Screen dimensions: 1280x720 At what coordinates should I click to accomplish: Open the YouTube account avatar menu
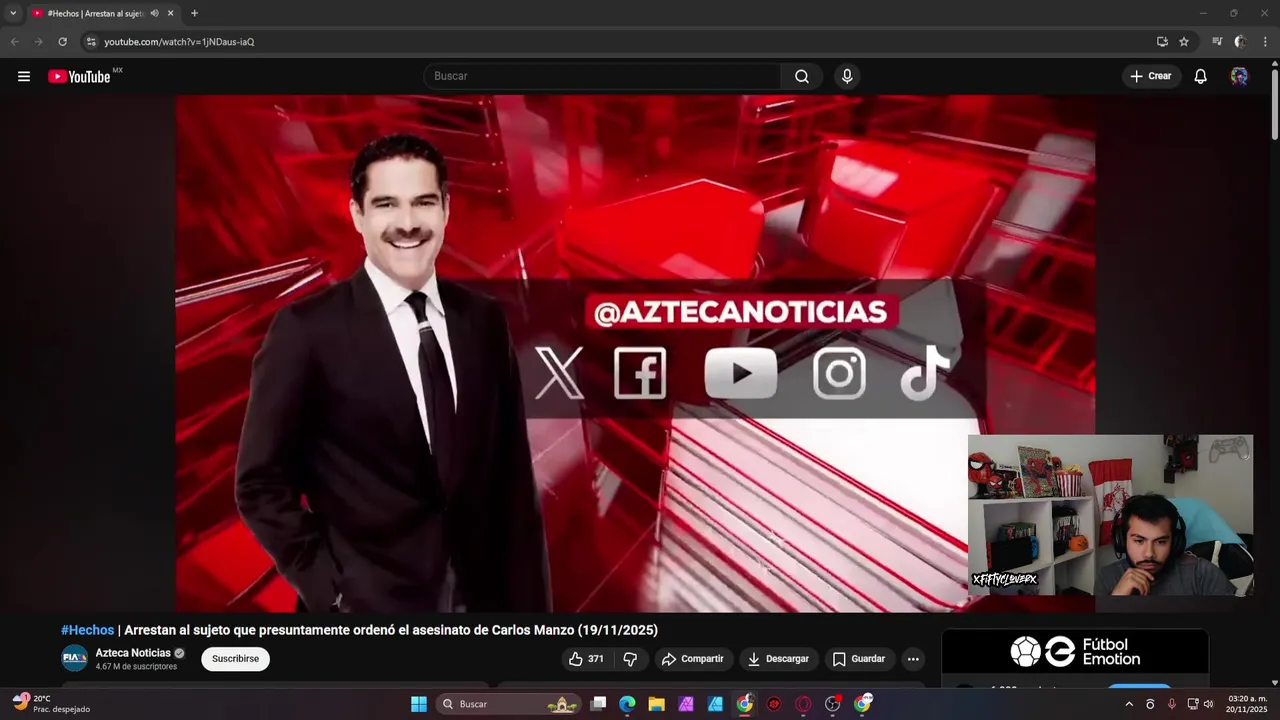coord(1239,76)
